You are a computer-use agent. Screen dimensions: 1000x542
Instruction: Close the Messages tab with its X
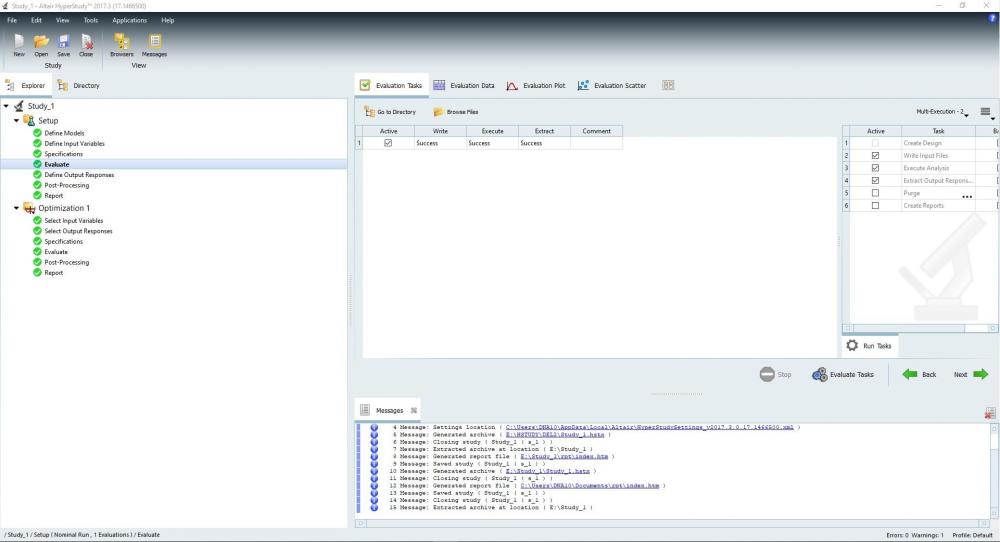click(x=413, y=410)
